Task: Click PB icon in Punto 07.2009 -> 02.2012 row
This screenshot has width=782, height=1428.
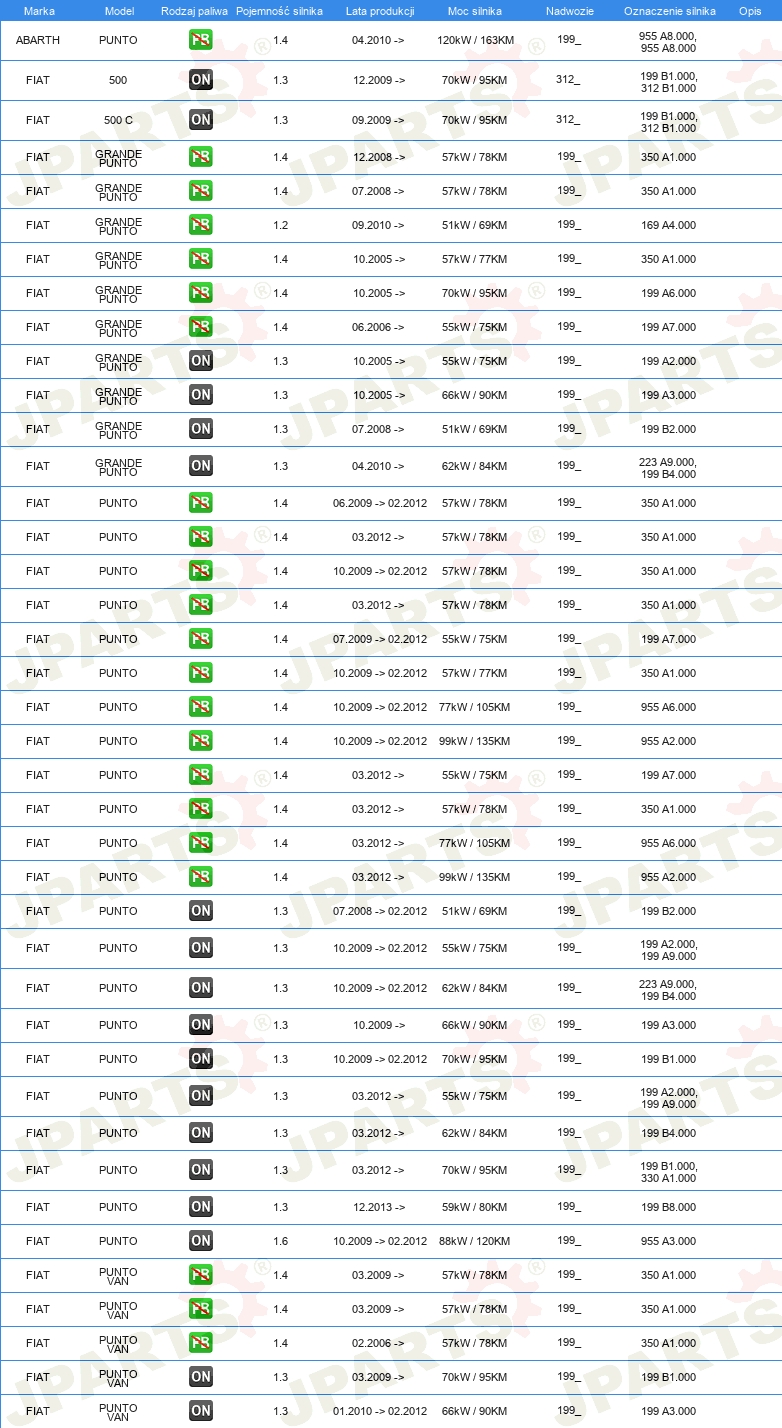Action: point(201,639)
